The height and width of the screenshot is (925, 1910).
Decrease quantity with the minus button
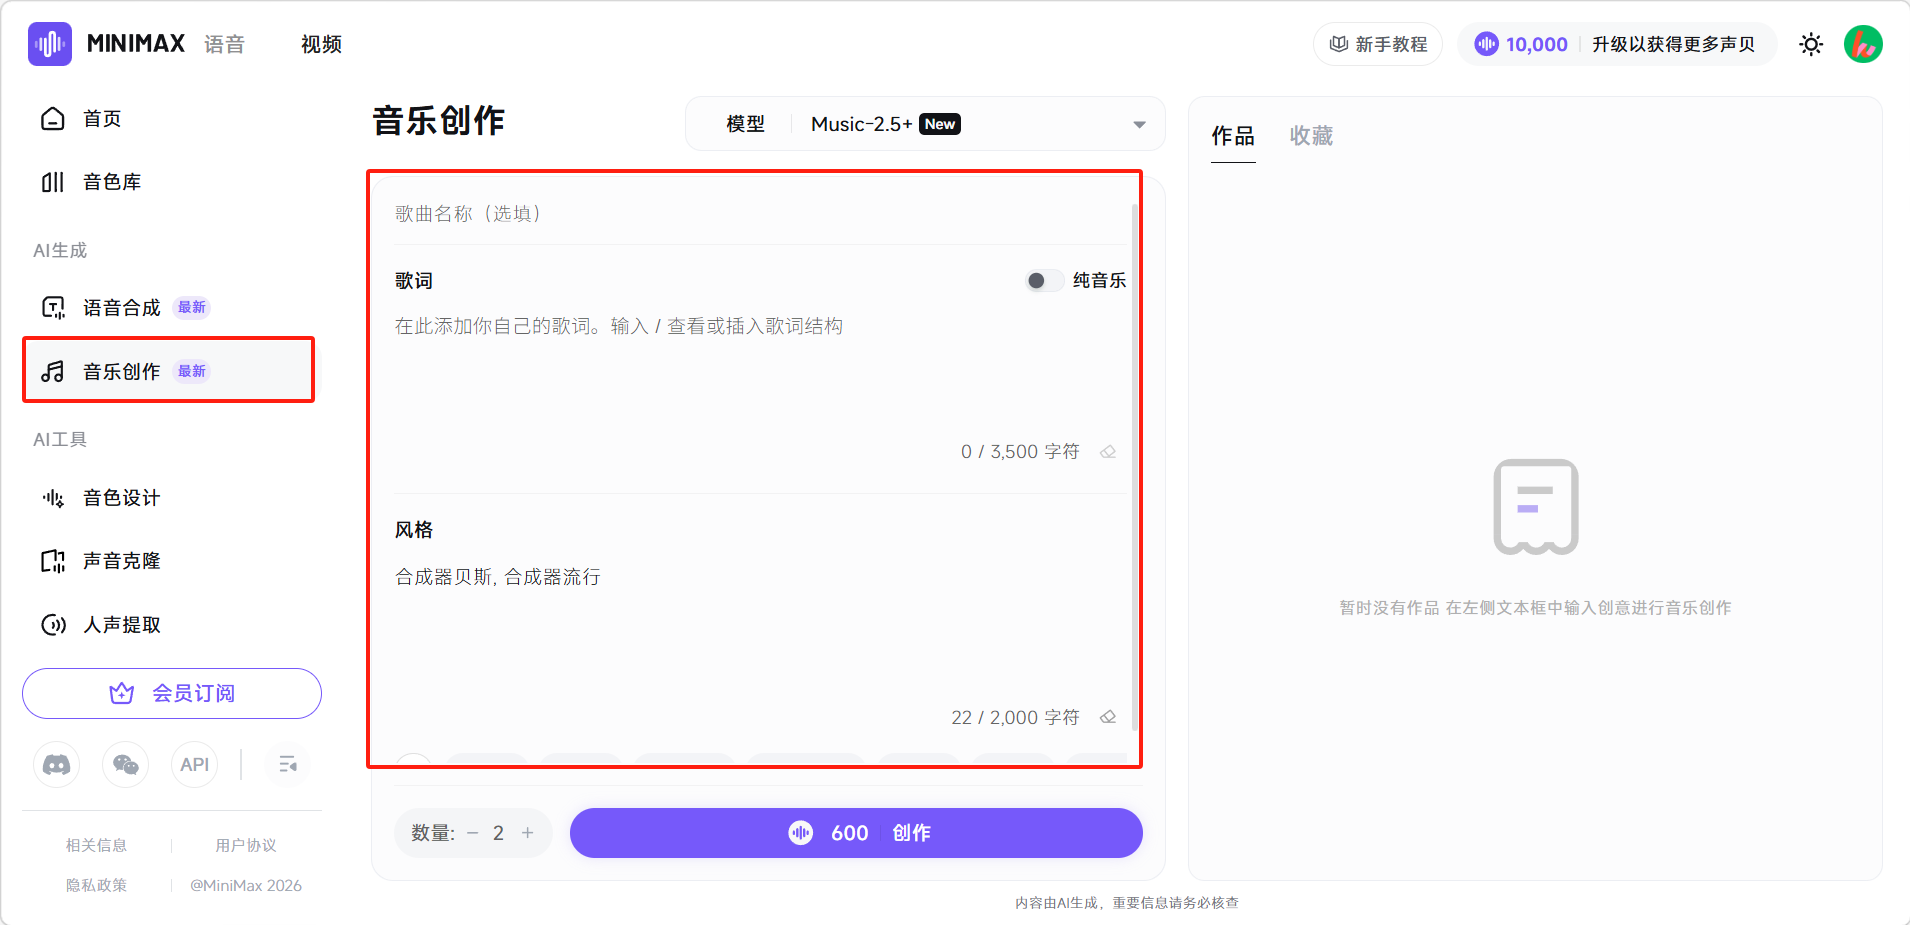[473, 833]
